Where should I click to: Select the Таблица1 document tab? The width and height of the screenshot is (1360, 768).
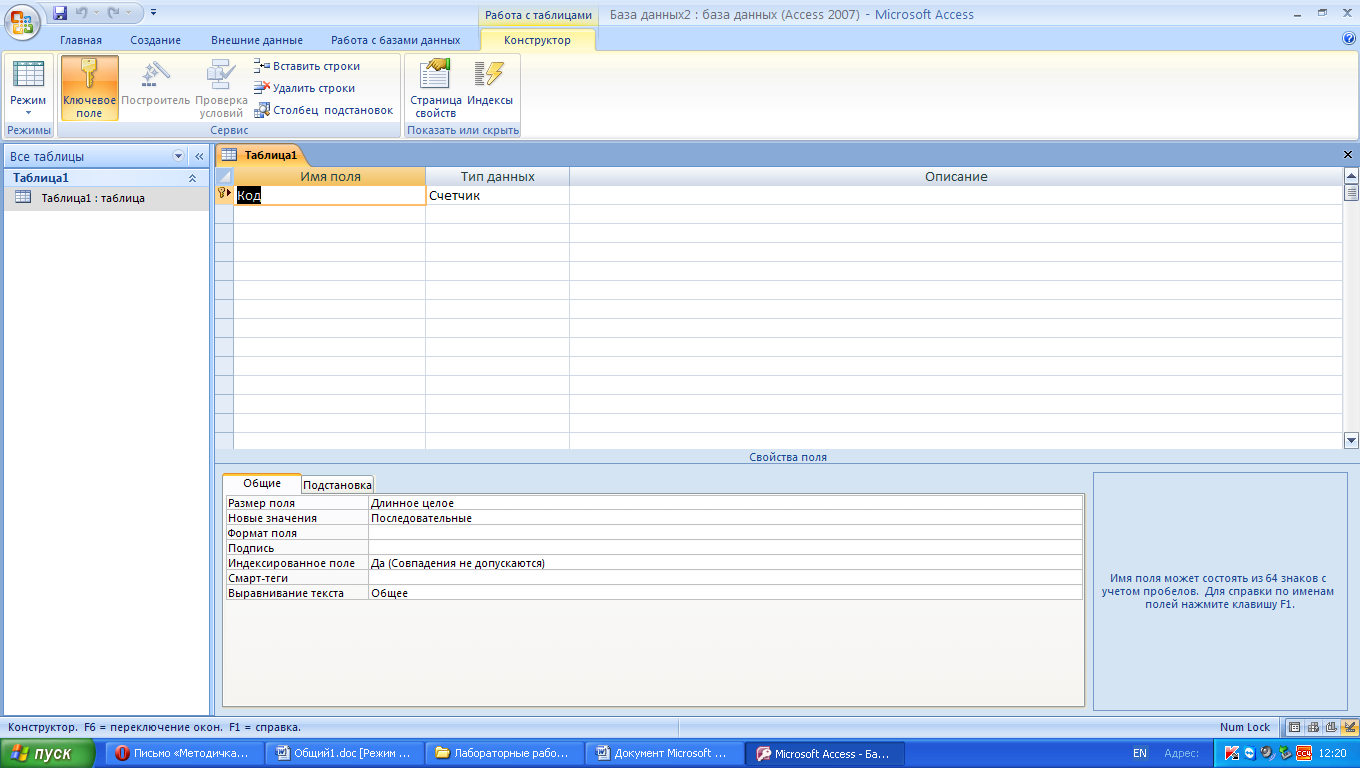coord(261,155)
